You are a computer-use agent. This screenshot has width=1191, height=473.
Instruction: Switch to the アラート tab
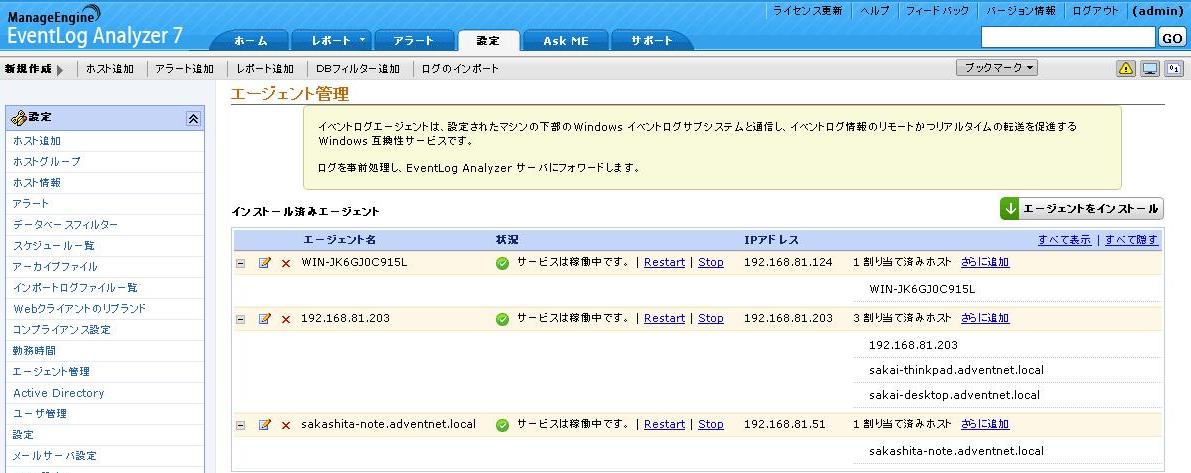click(x=414, y=41)
